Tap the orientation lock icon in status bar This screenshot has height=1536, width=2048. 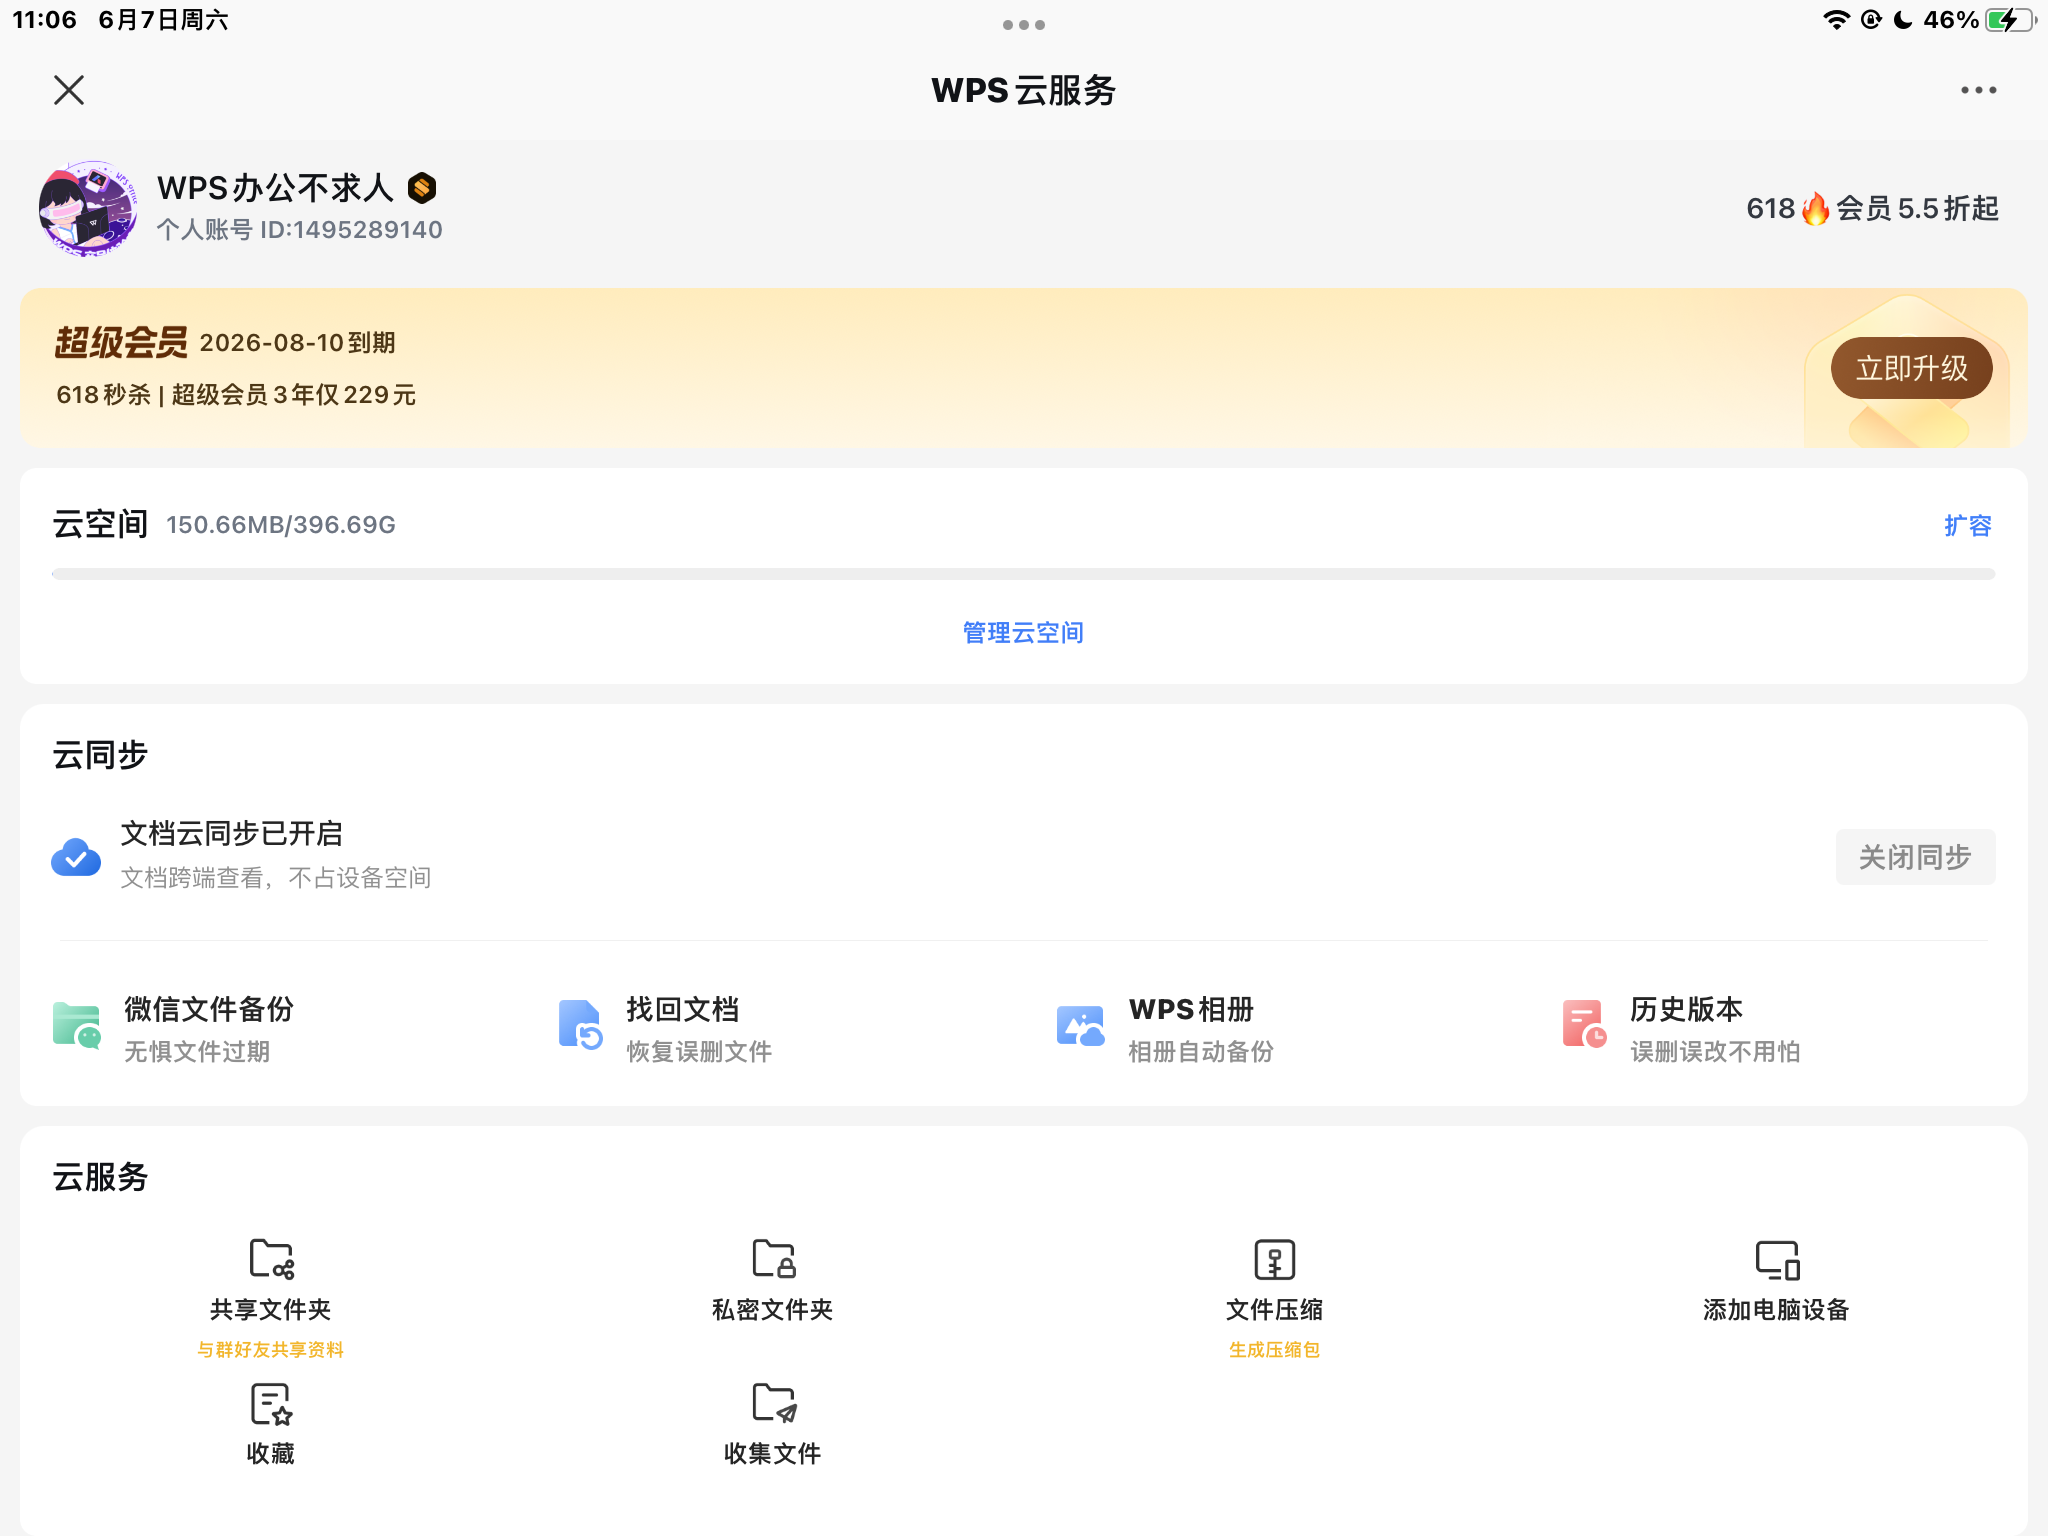coord(1871,20)
